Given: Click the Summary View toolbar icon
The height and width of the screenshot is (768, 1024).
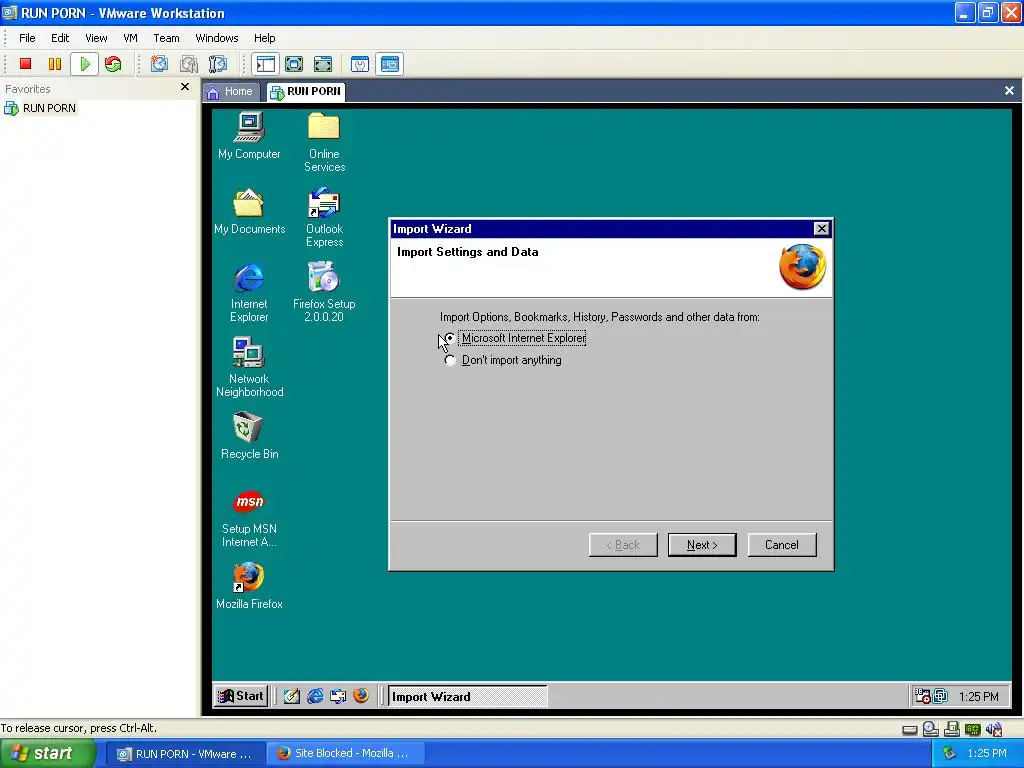Looking at the screenshot, I should pos(360,64).
